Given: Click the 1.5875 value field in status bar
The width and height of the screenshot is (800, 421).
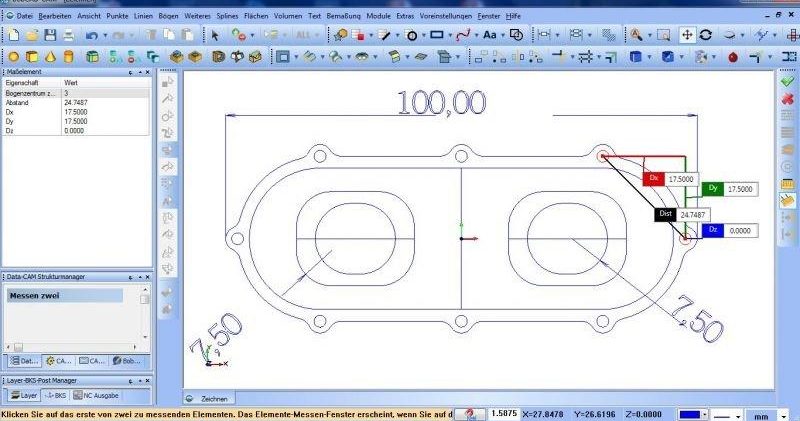Looking at the screenshot, I should (504, 414).
